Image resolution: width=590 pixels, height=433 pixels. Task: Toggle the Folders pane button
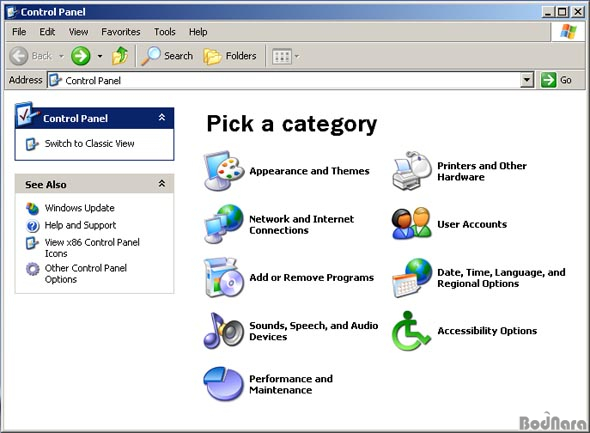pos(230,56)
